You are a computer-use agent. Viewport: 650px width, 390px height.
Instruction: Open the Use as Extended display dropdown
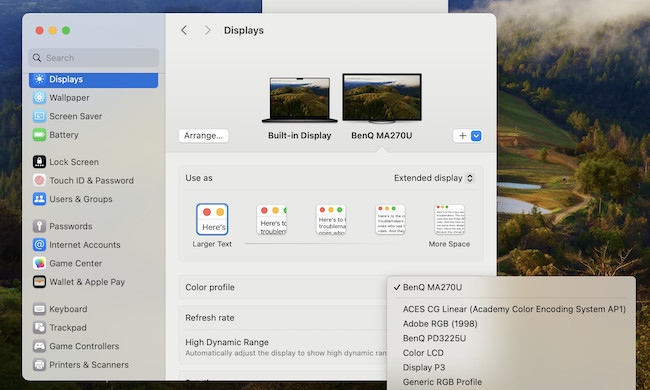coord(434,178)
